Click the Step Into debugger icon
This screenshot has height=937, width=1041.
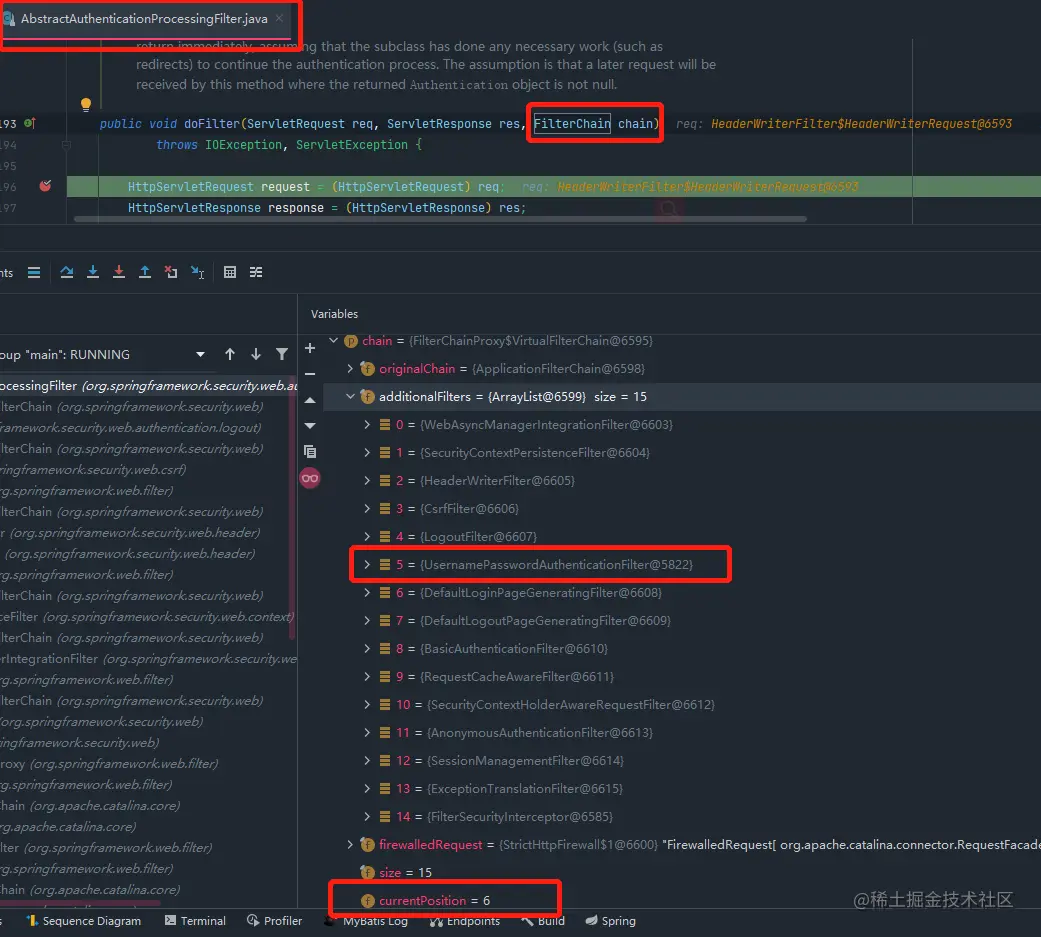tap(93, 272)
